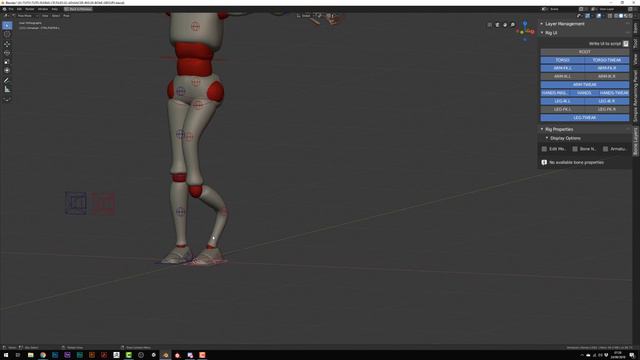Click the zoom magnifier viewport gizmo
The height and width of the screenshot is (360, 640).
pos(513,25)
